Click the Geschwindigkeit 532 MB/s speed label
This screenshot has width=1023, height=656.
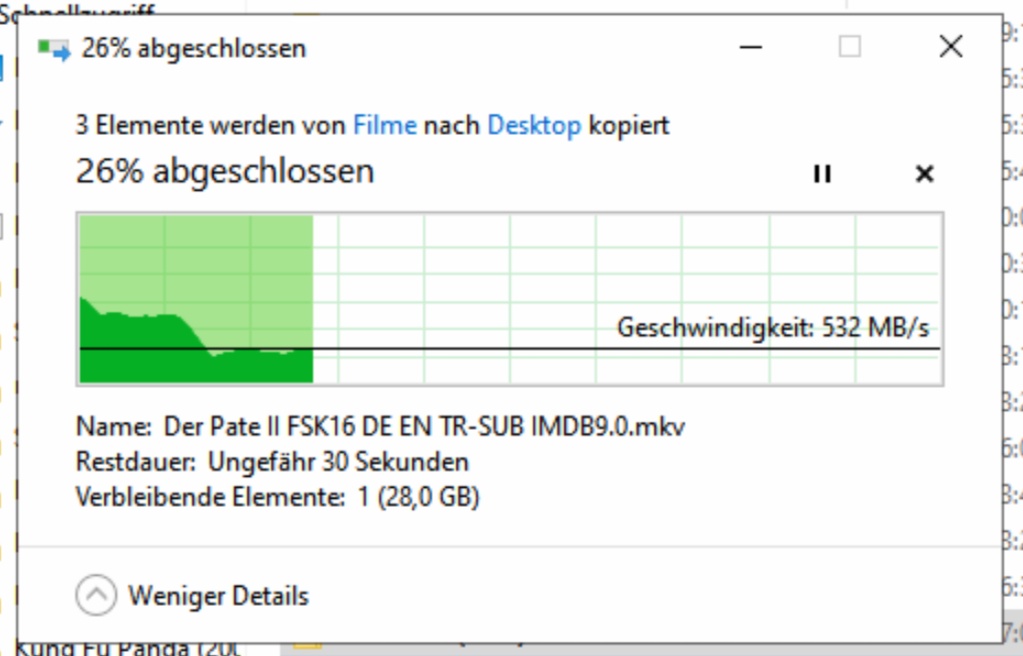pyautogui.click(x=773, y=327)
